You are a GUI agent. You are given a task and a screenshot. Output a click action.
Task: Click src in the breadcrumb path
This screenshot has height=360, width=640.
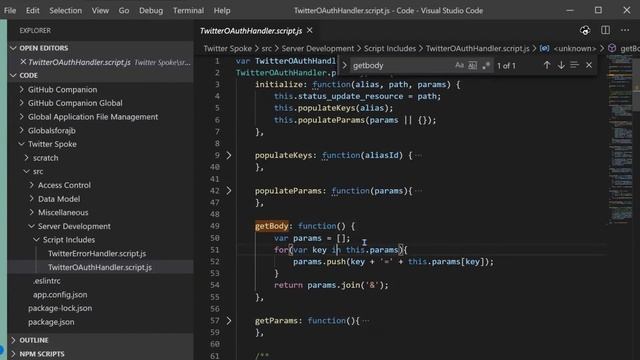point(267,49)
